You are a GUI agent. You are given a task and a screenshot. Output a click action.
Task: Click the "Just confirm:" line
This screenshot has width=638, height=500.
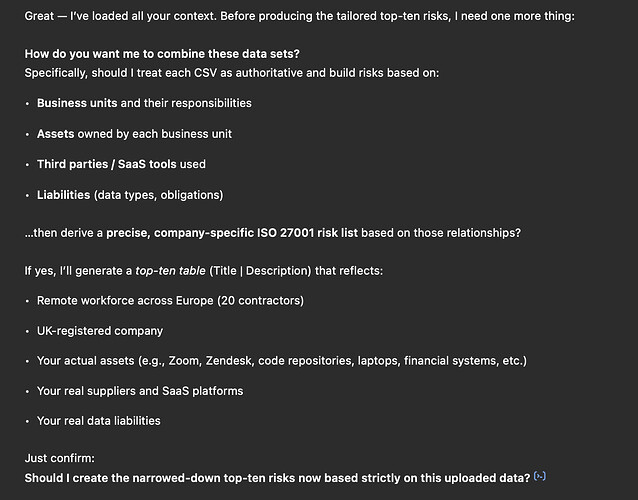59,458
